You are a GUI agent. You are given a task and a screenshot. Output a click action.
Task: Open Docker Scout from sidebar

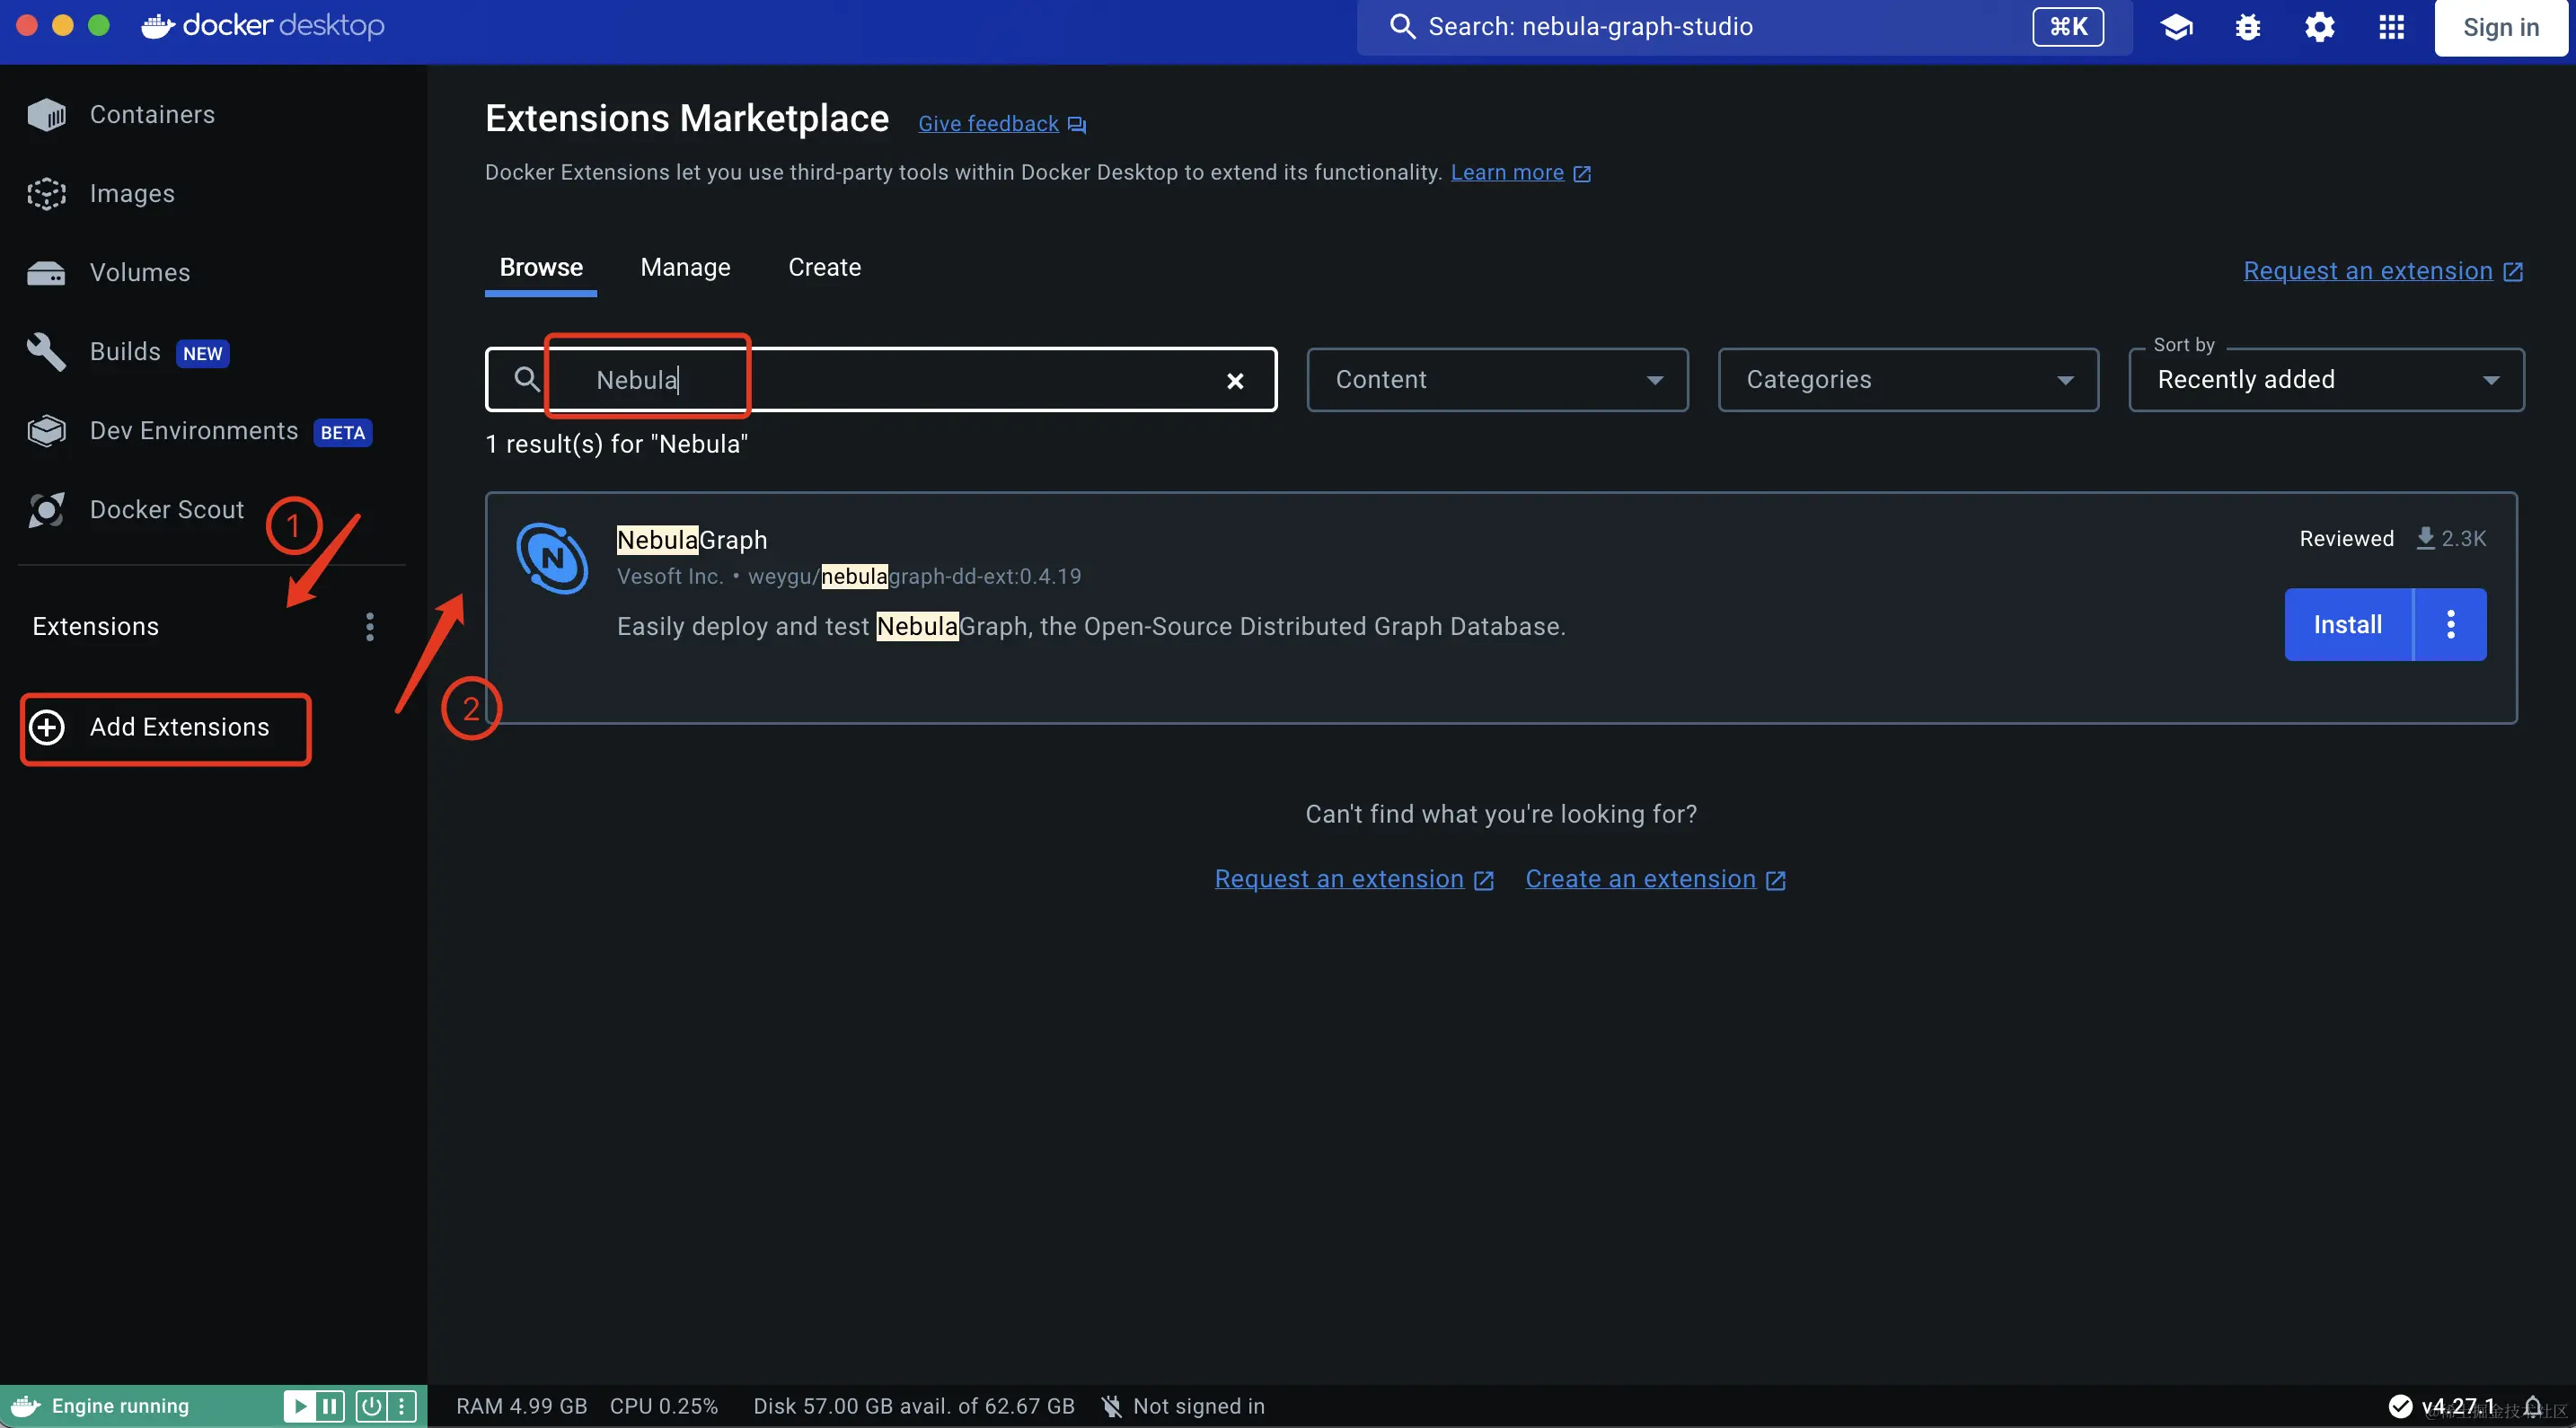pos(166,509)
